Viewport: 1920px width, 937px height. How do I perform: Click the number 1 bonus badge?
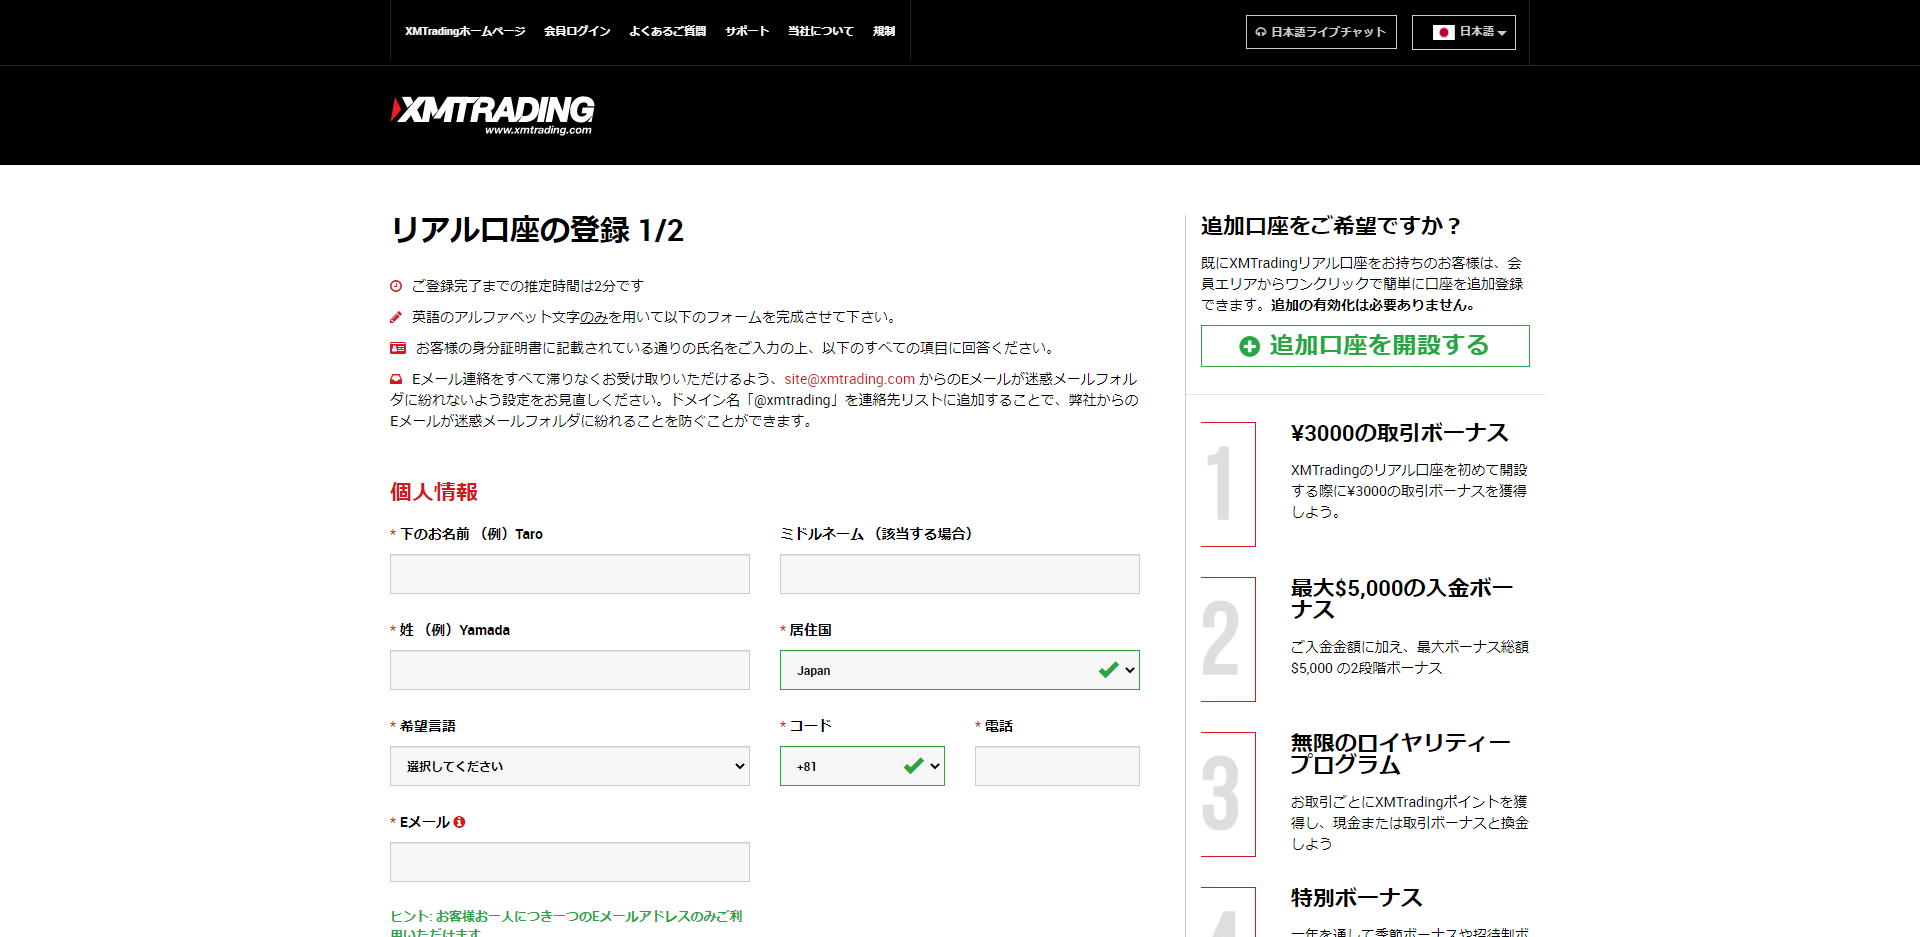coord(1228,484)
